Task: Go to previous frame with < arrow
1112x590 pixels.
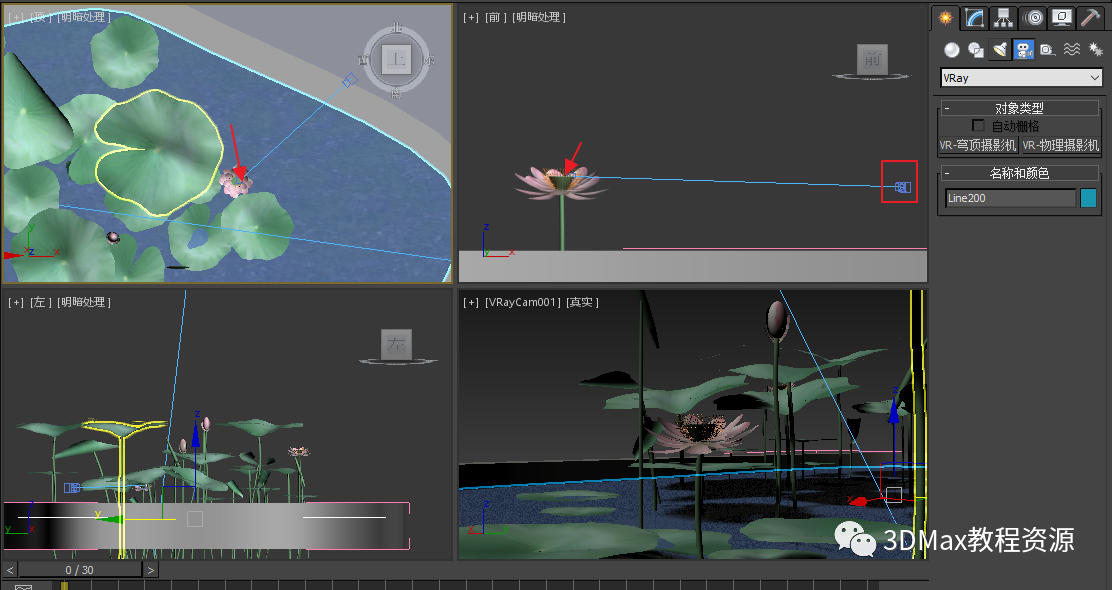Action: (x=10, y=569)
